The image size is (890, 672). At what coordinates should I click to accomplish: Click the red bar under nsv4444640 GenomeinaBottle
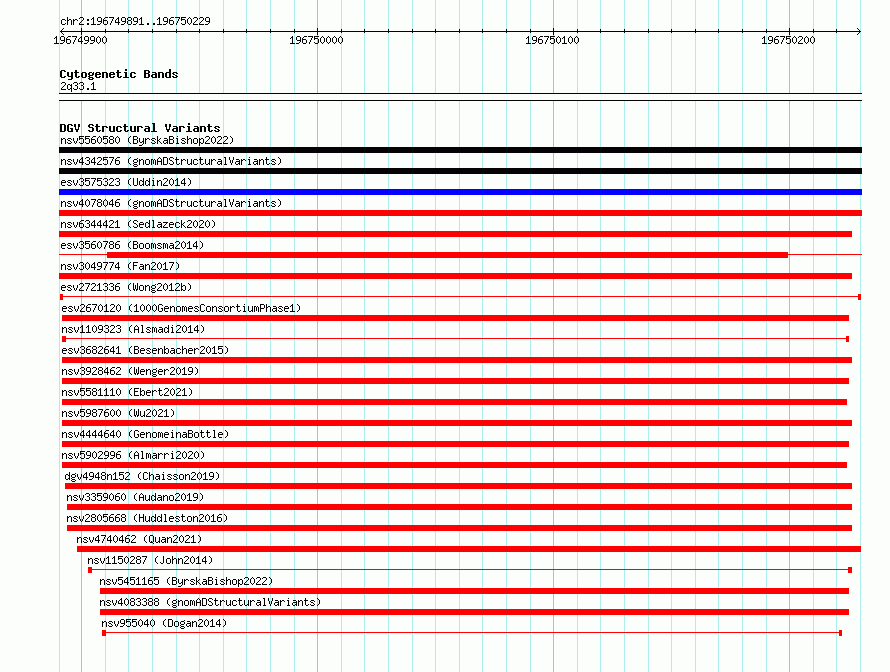pyautogui.click(x=455, y=444)
